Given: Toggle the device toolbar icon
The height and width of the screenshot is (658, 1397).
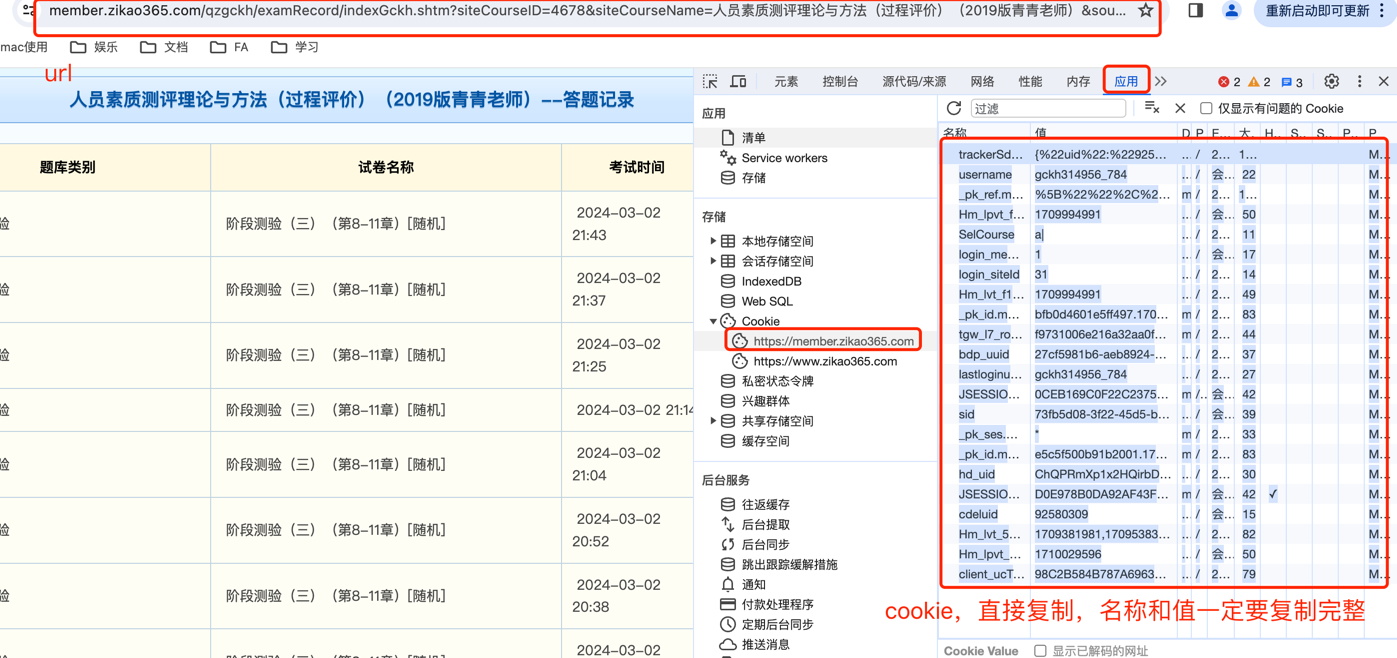Looking at the screenshot, I should click(738, 82).
